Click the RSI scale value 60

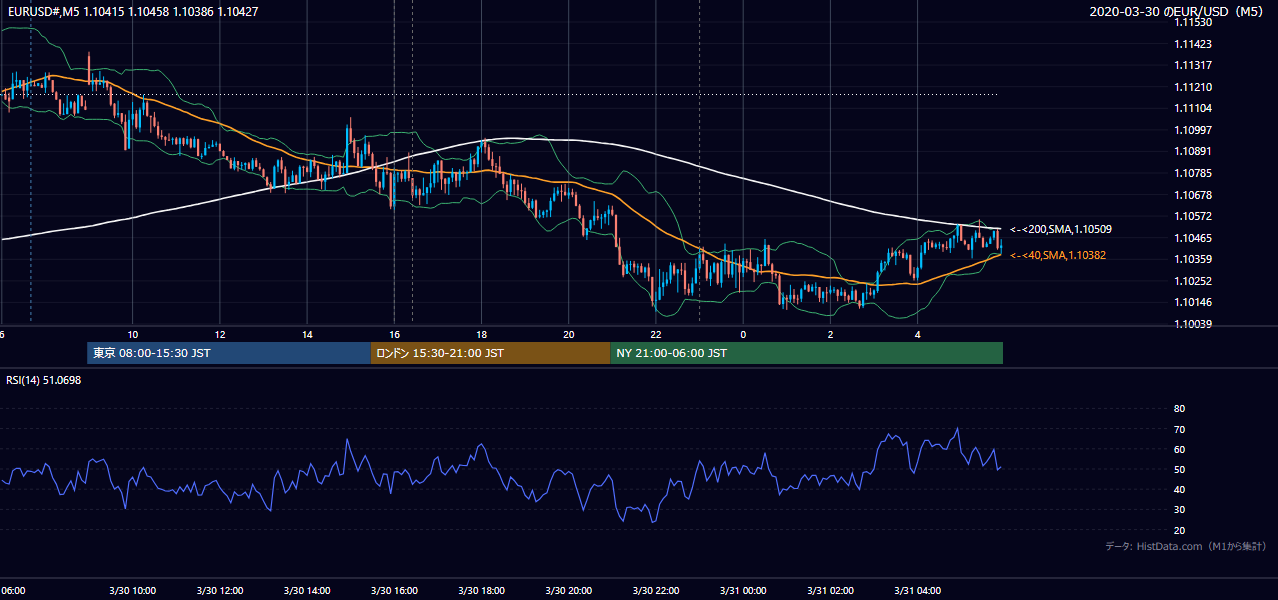1179,449
